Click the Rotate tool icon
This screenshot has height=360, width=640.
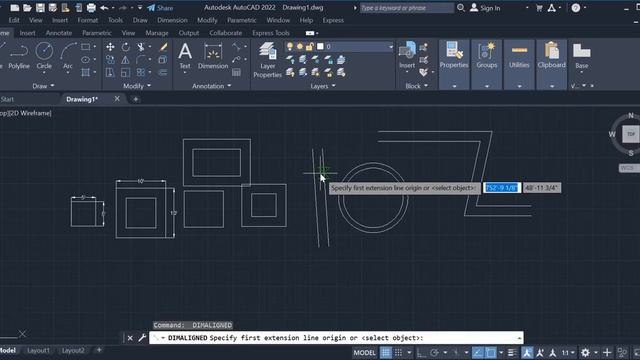pyautogui.click(x=126, y=47)
